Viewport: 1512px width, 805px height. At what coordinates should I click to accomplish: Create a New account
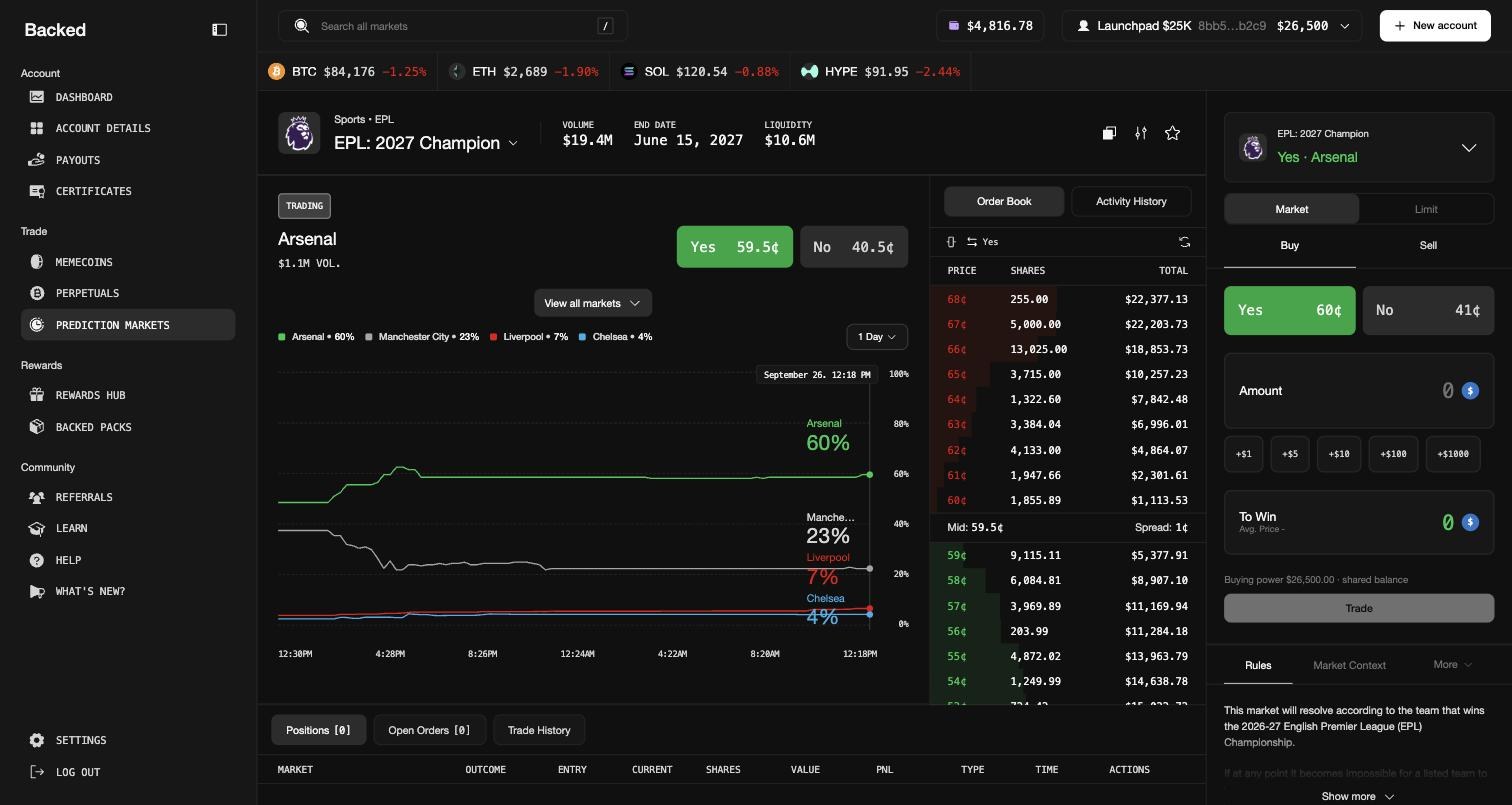[1435, 26]
